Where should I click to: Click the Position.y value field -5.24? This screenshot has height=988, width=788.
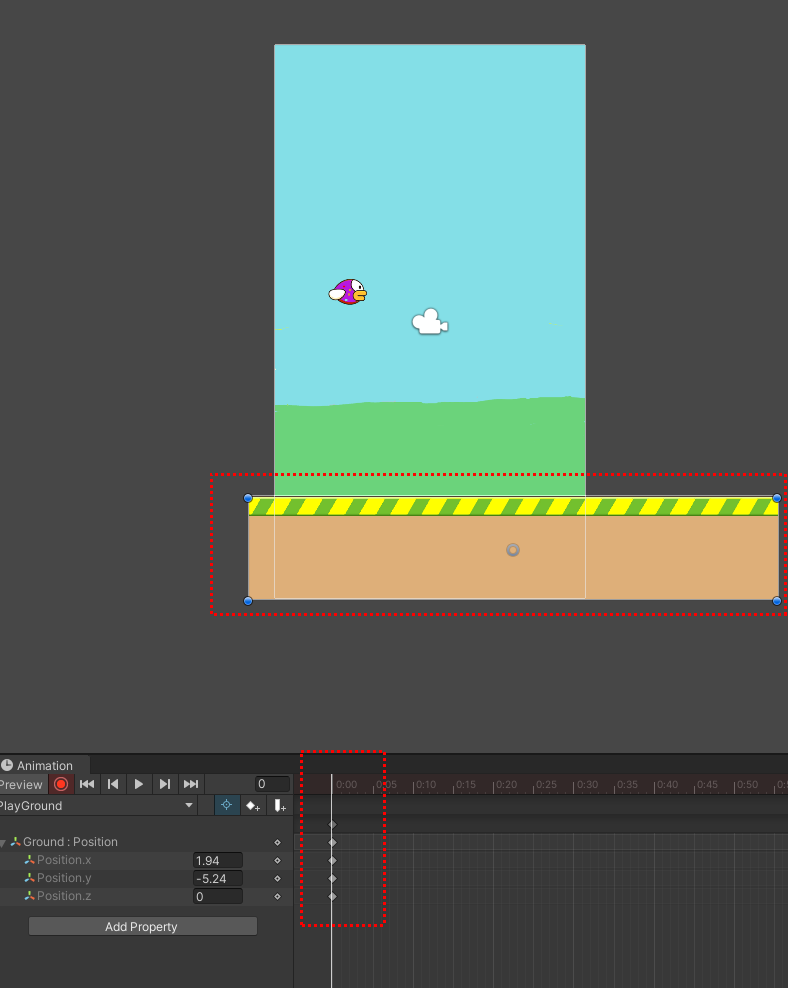pos(217,878)
